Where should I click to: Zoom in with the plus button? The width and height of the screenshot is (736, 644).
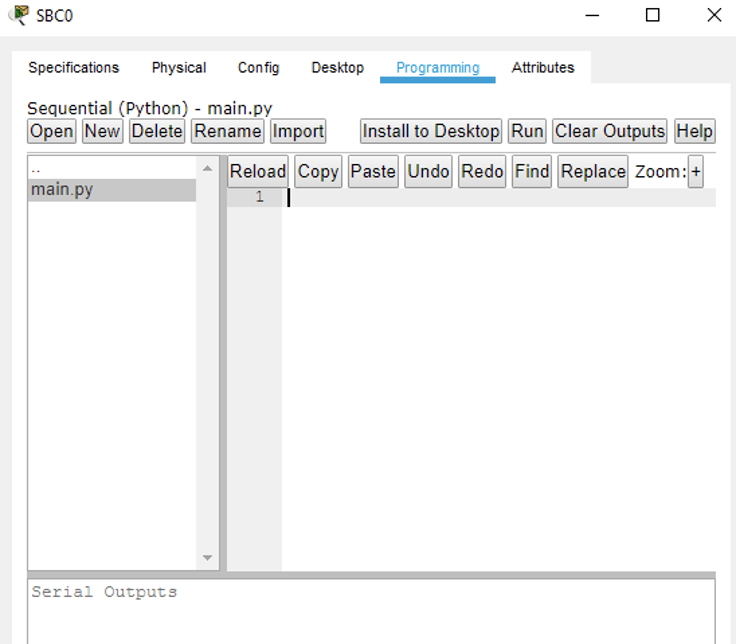tap(696, 172)
